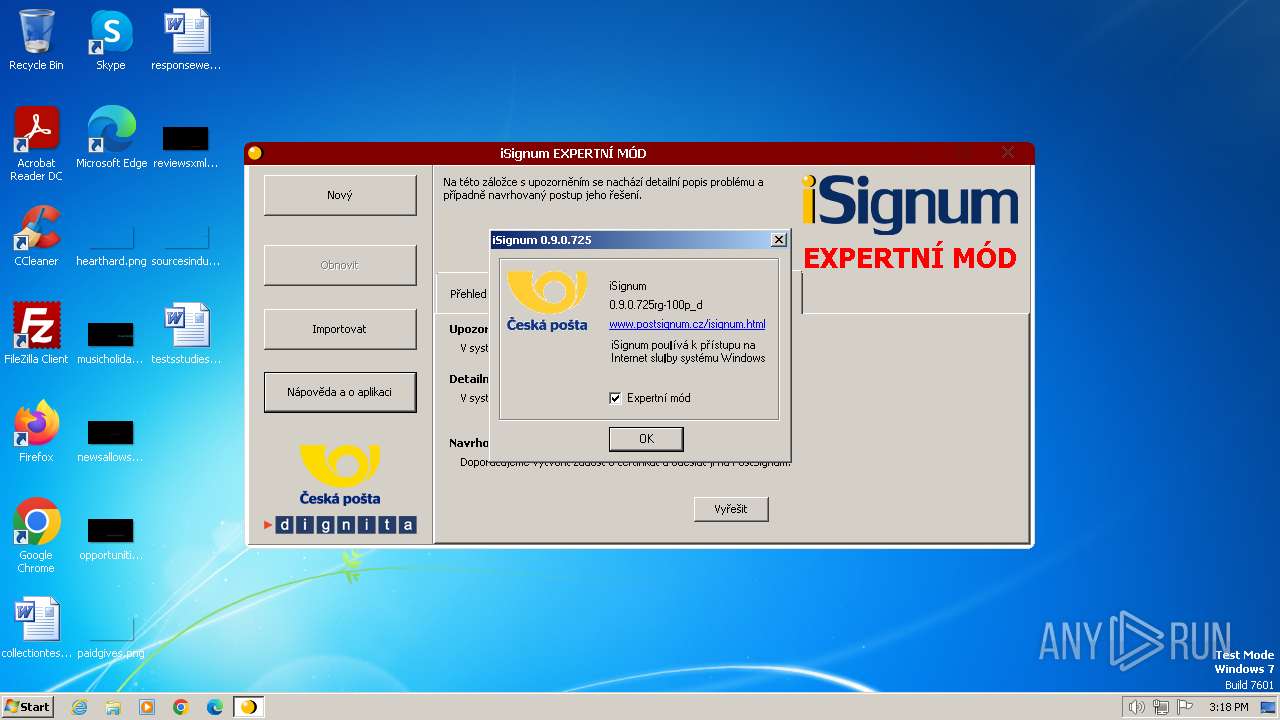Click the Importovat button
This screenshot has height=720, width=1280.
click(x=340, y=329)
